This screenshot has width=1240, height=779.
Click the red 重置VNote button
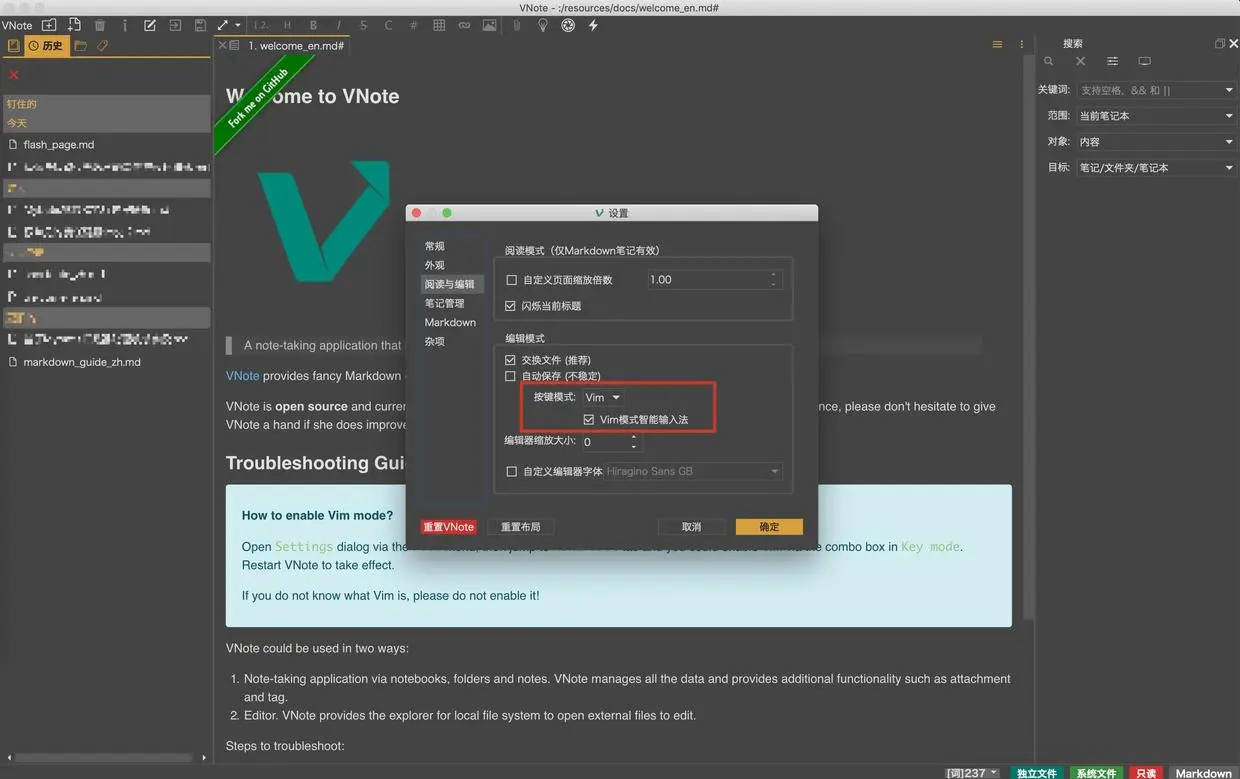point(448,527)
